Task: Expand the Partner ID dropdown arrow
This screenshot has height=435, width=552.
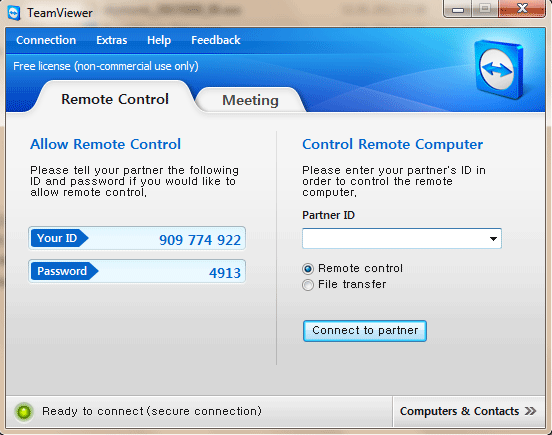Action: (493, 239)
